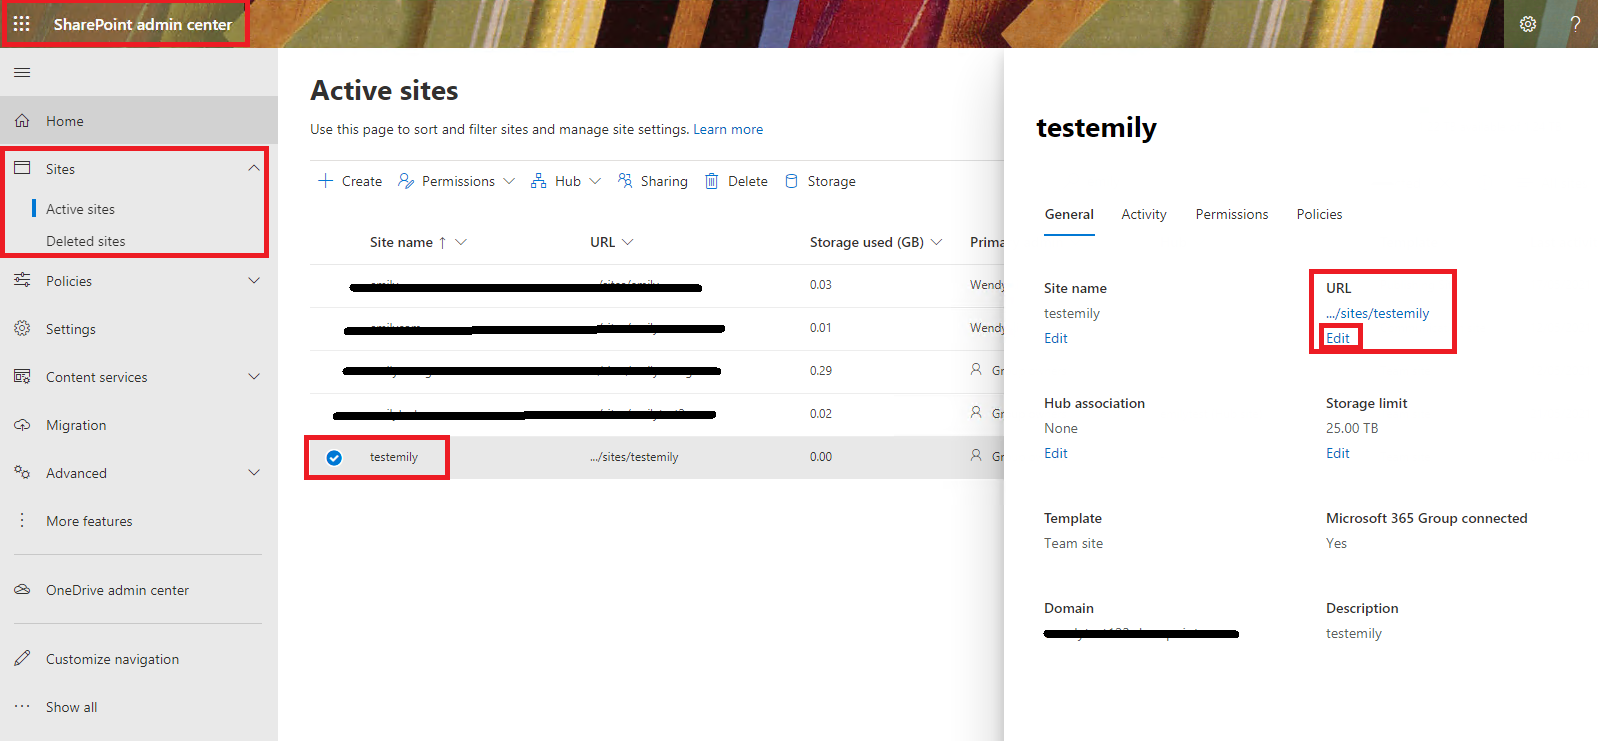Follow the Learn more link
1598x741 pixels.
pos(728,129)
